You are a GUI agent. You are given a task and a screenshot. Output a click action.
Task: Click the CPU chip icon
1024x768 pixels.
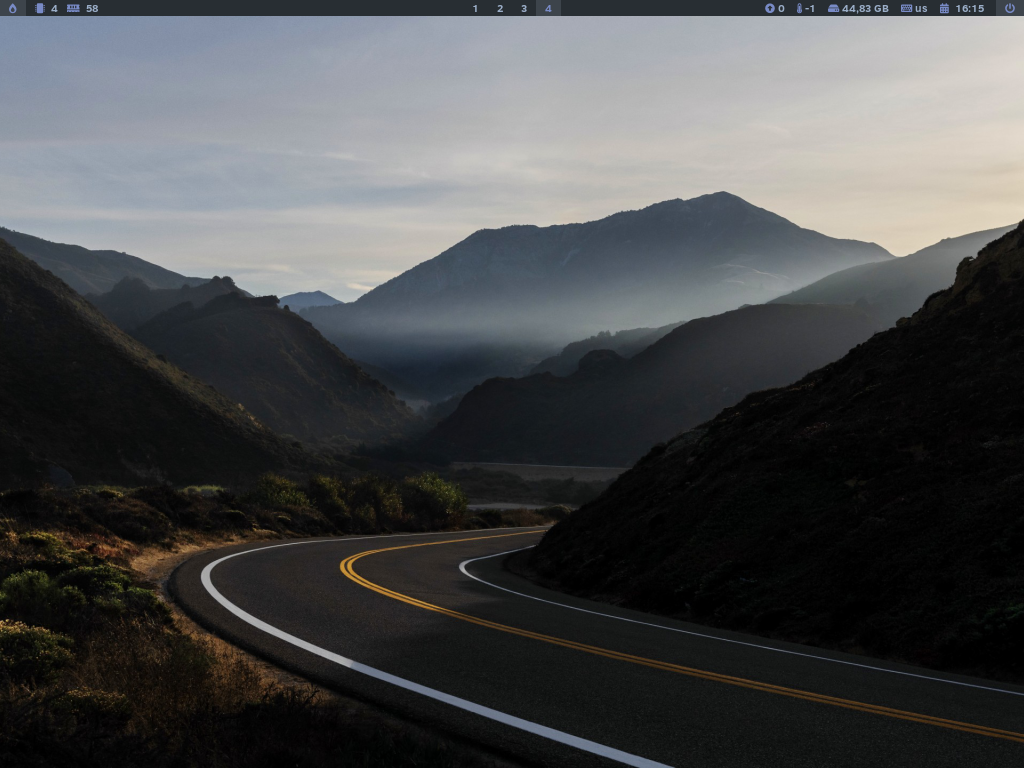coord(40,8)
